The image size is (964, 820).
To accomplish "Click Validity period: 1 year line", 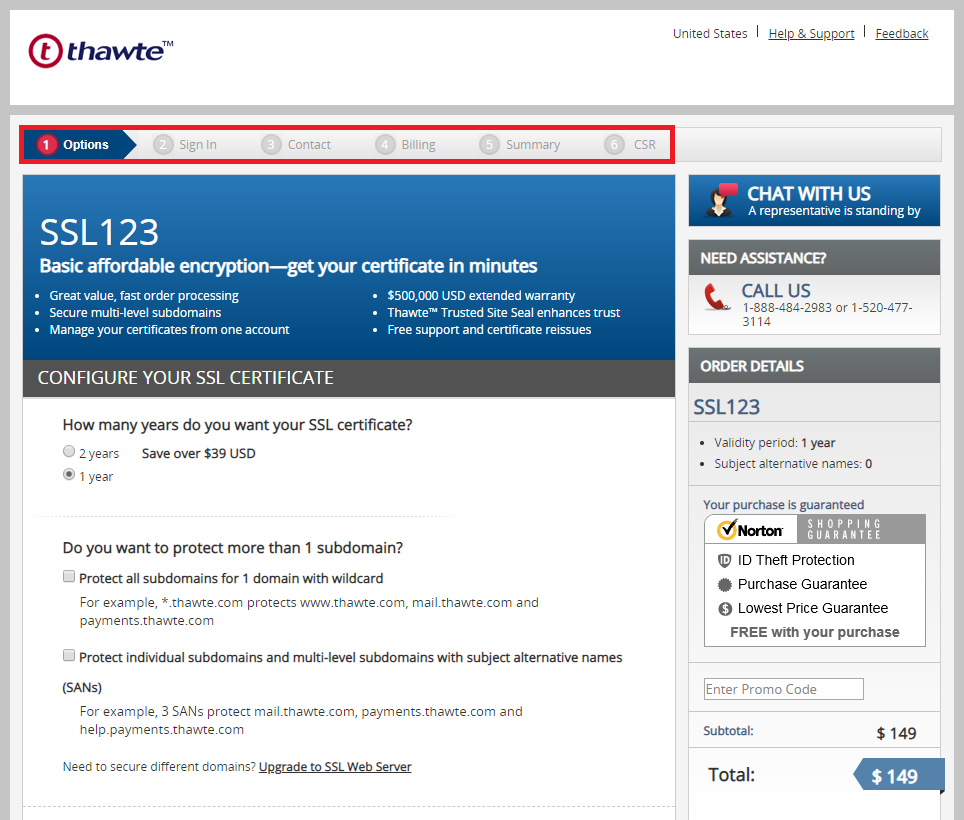I will pos(775,443).
